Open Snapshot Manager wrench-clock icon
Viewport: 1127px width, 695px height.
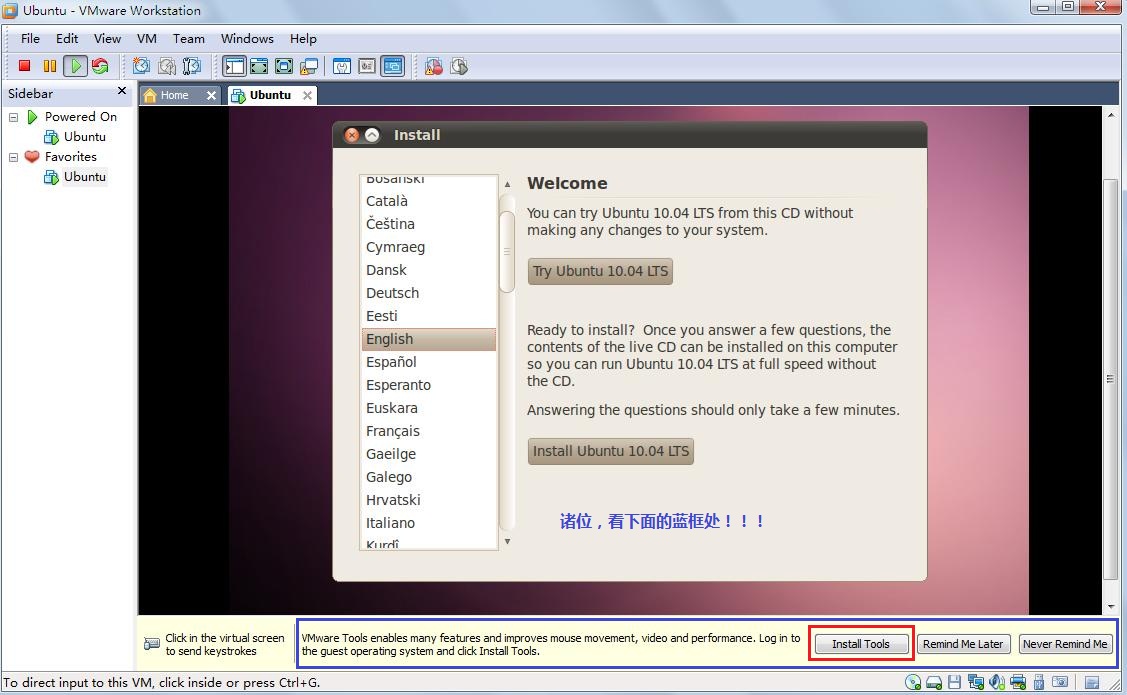point(192,66)
